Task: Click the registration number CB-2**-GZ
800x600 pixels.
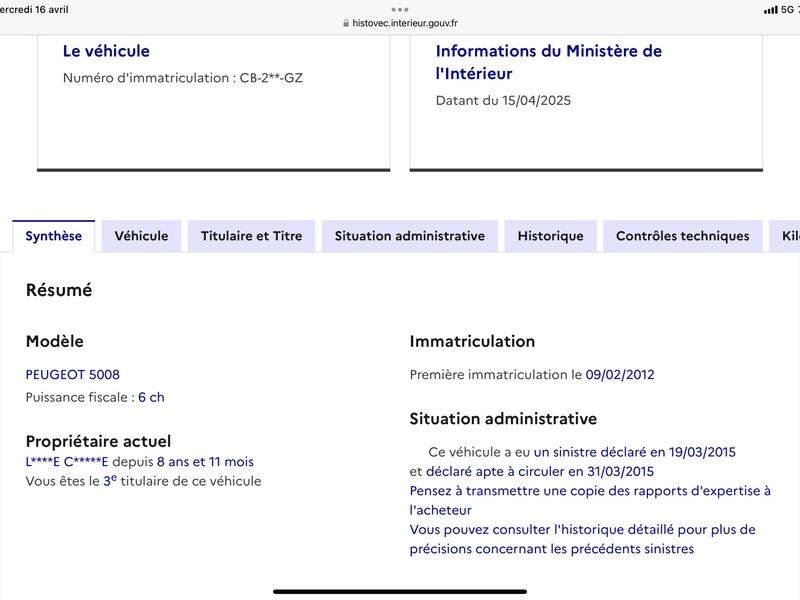Action: point(271,78)
